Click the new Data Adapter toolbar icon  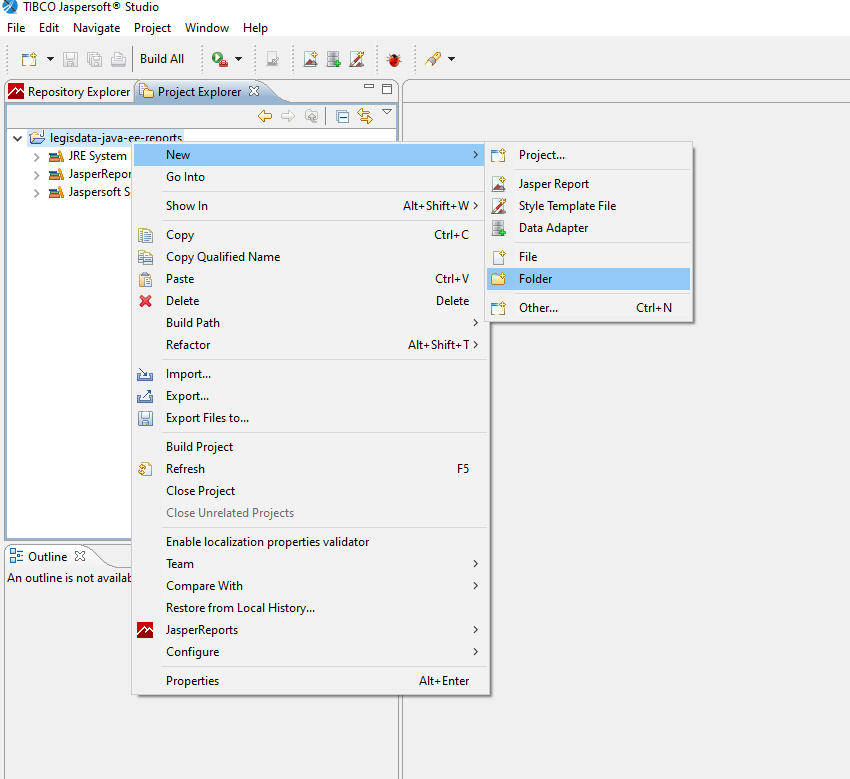click(x=334, y=59)
